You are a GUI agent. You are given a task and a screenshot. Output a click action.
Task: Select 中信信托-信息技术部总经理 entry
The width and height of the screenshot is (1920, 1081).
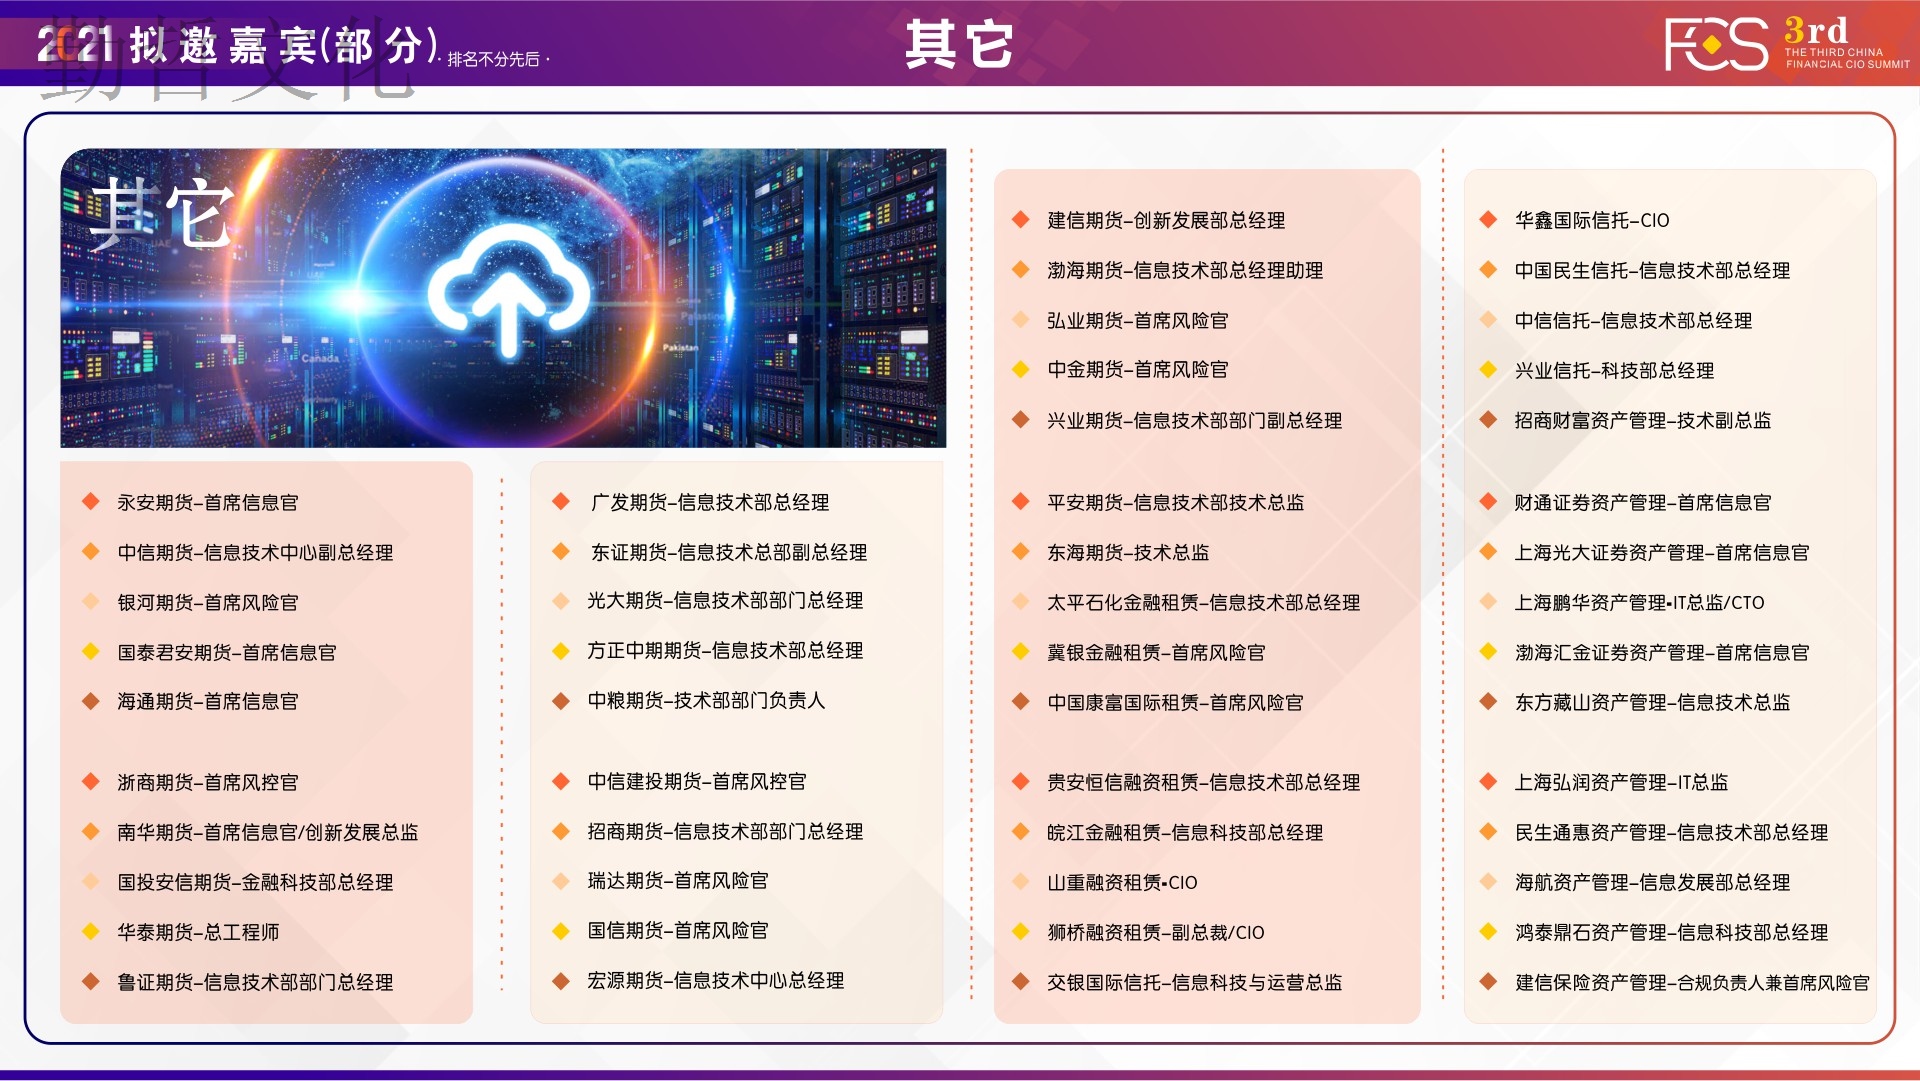[x=1634, y=320]
